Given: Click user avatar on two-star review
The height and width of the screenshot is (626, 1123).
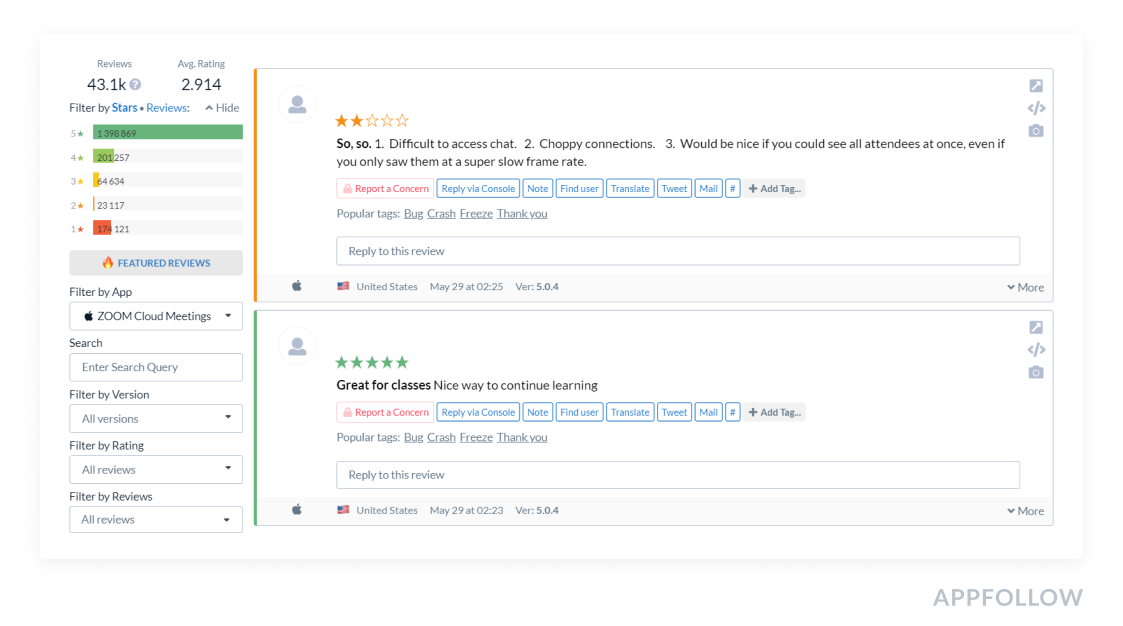Looking at the screenshot, I should [297, 105].
